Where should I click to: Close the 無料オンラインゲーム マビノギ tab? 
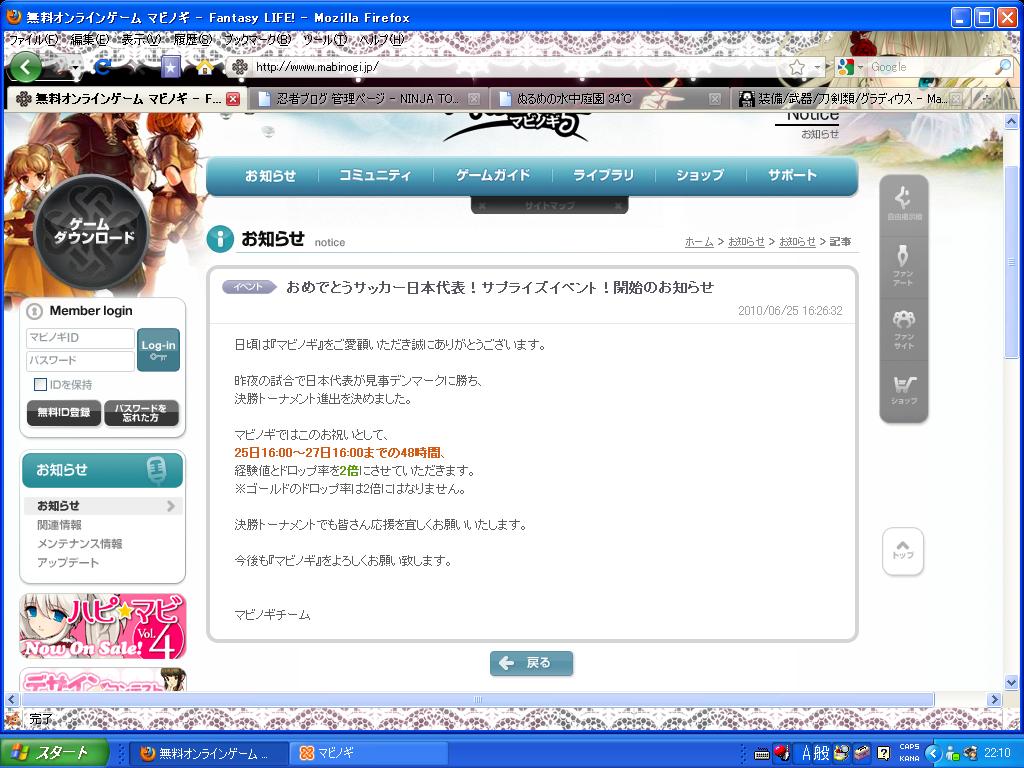pos(232,99)
